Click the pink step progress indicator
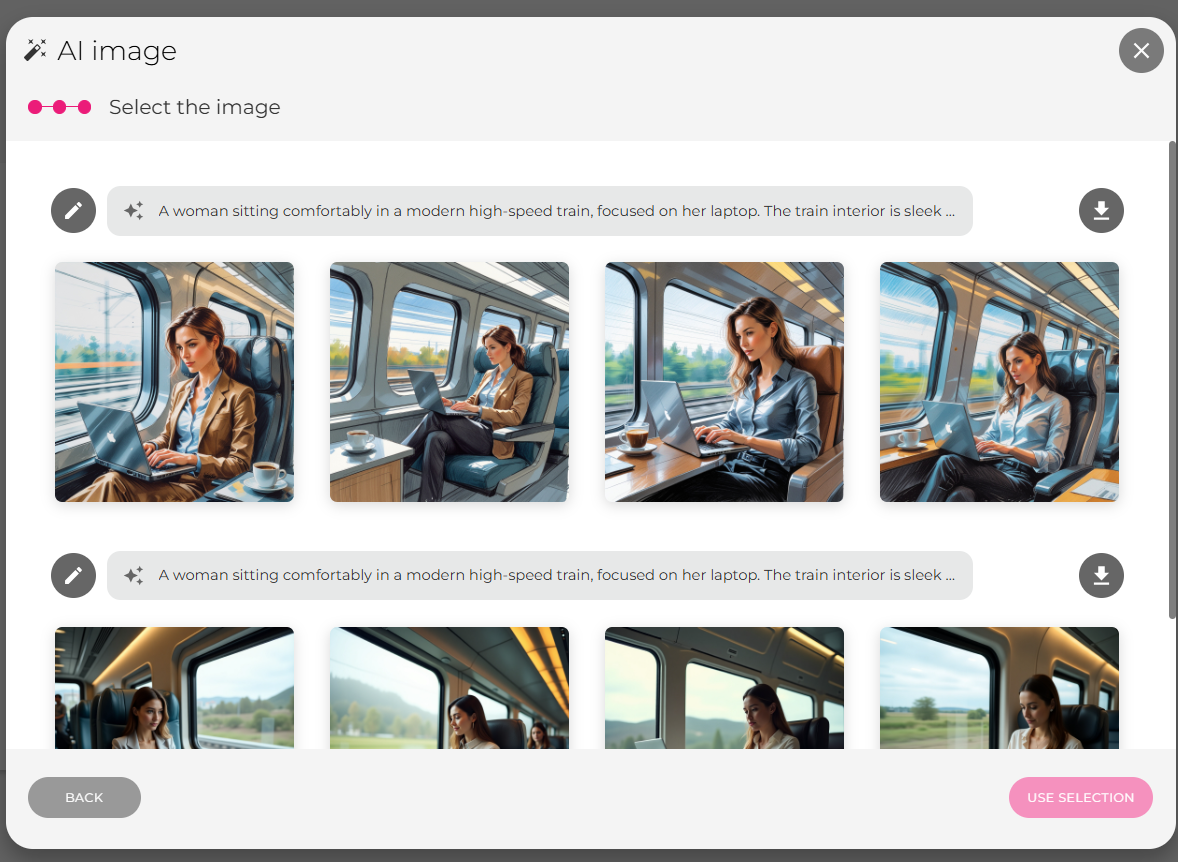Viewport: 1178px width, 862px height. (59, 107)
